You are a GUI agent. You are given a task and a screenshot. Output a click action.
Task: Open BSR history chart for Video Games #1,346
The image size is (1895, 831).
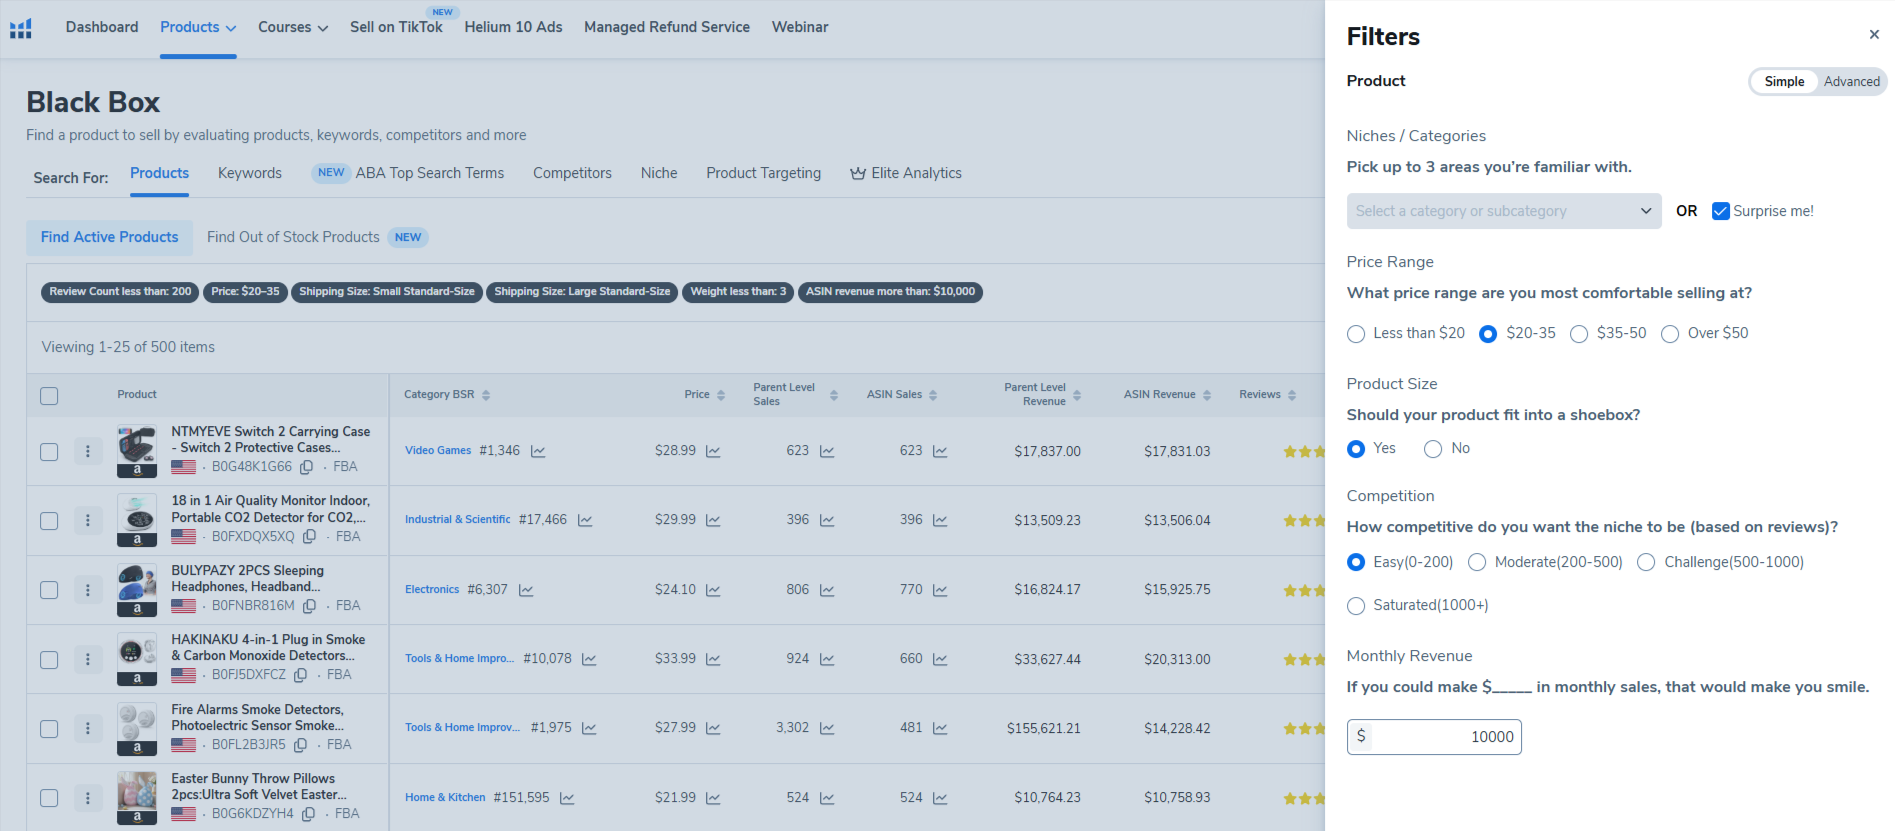(538, 451)
